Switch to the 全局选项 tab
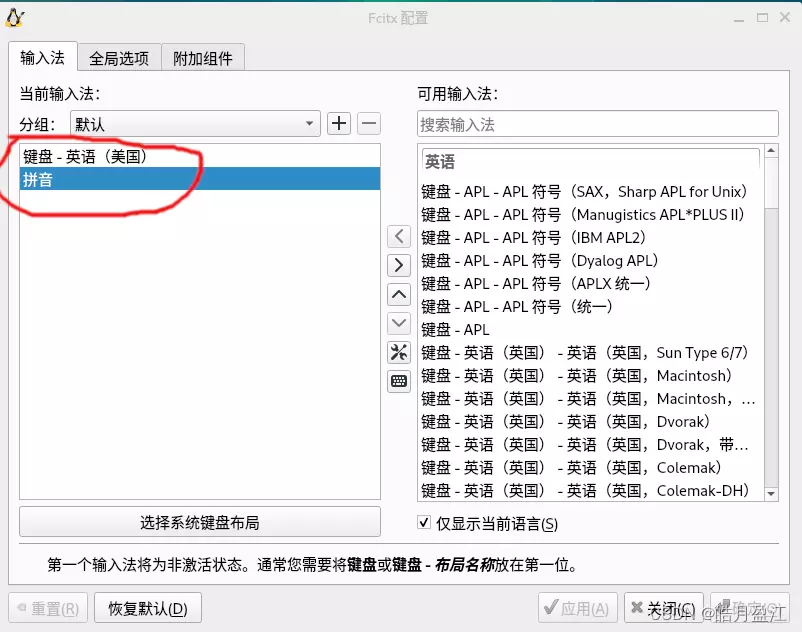Image resolution: width=802 pixels, height=632 pixels. [x=119, y=58]
